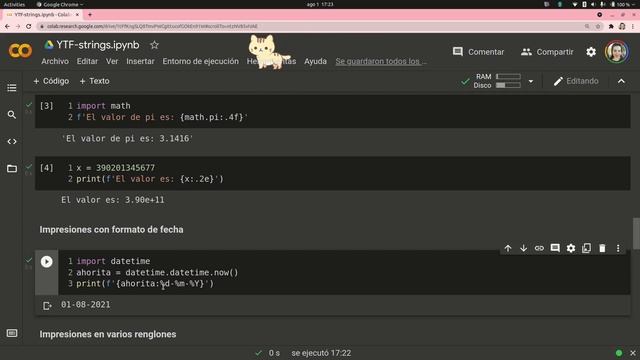Close the YTF-strings.ipynb browser tab
The width and height of the screenshot is (640, 360).
pos(77,15)
